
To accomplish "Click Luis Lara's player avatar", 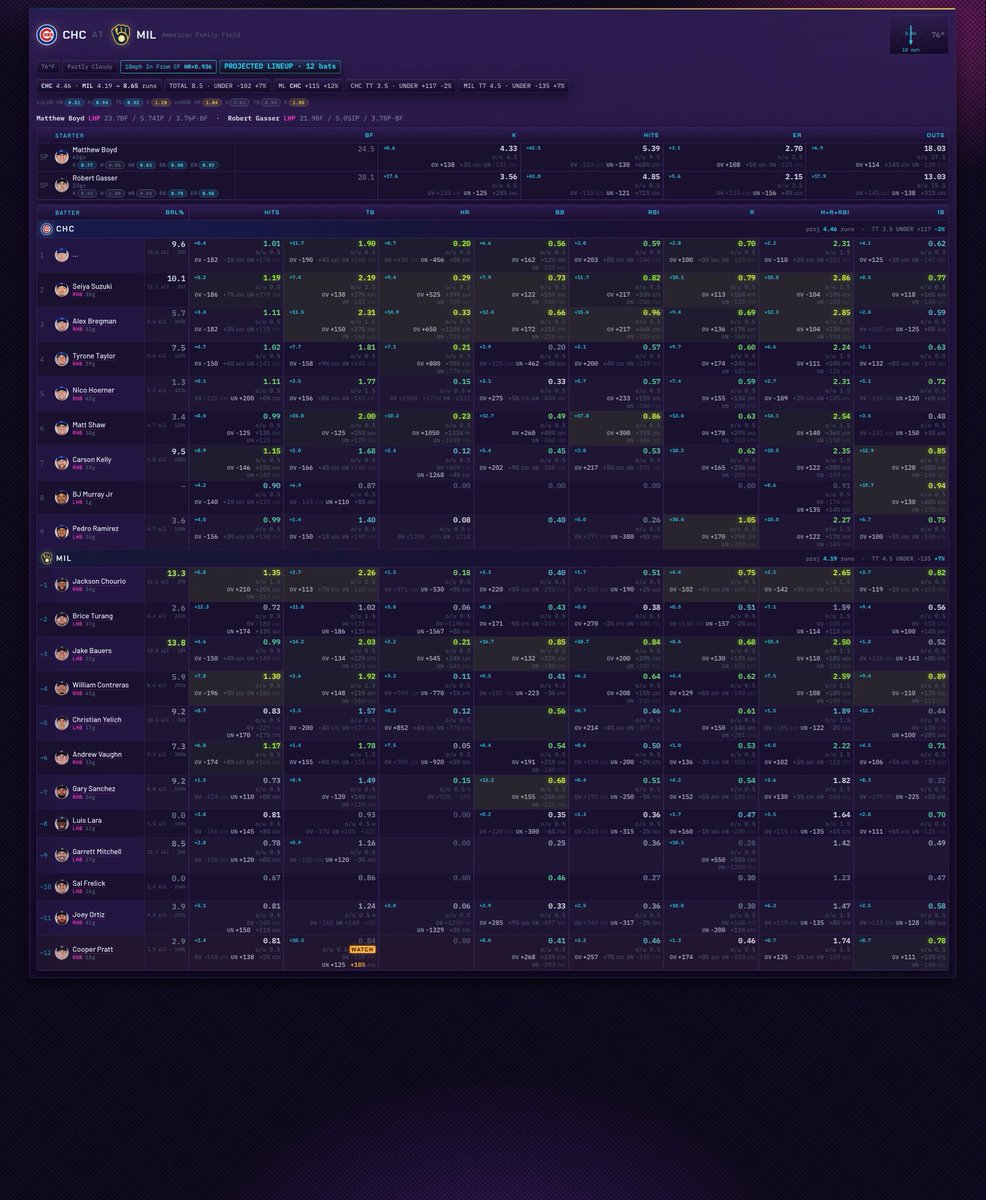I will (x=62, y=823).
